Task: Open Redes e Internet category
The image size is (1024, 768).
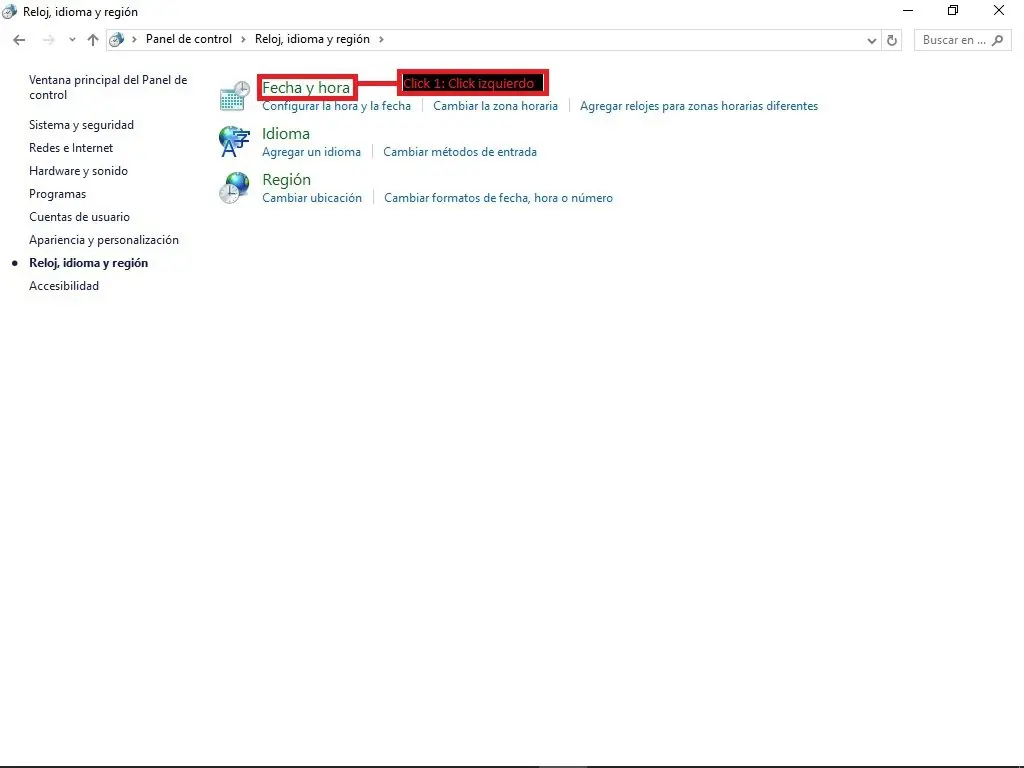Action: (x=71, y=148)
